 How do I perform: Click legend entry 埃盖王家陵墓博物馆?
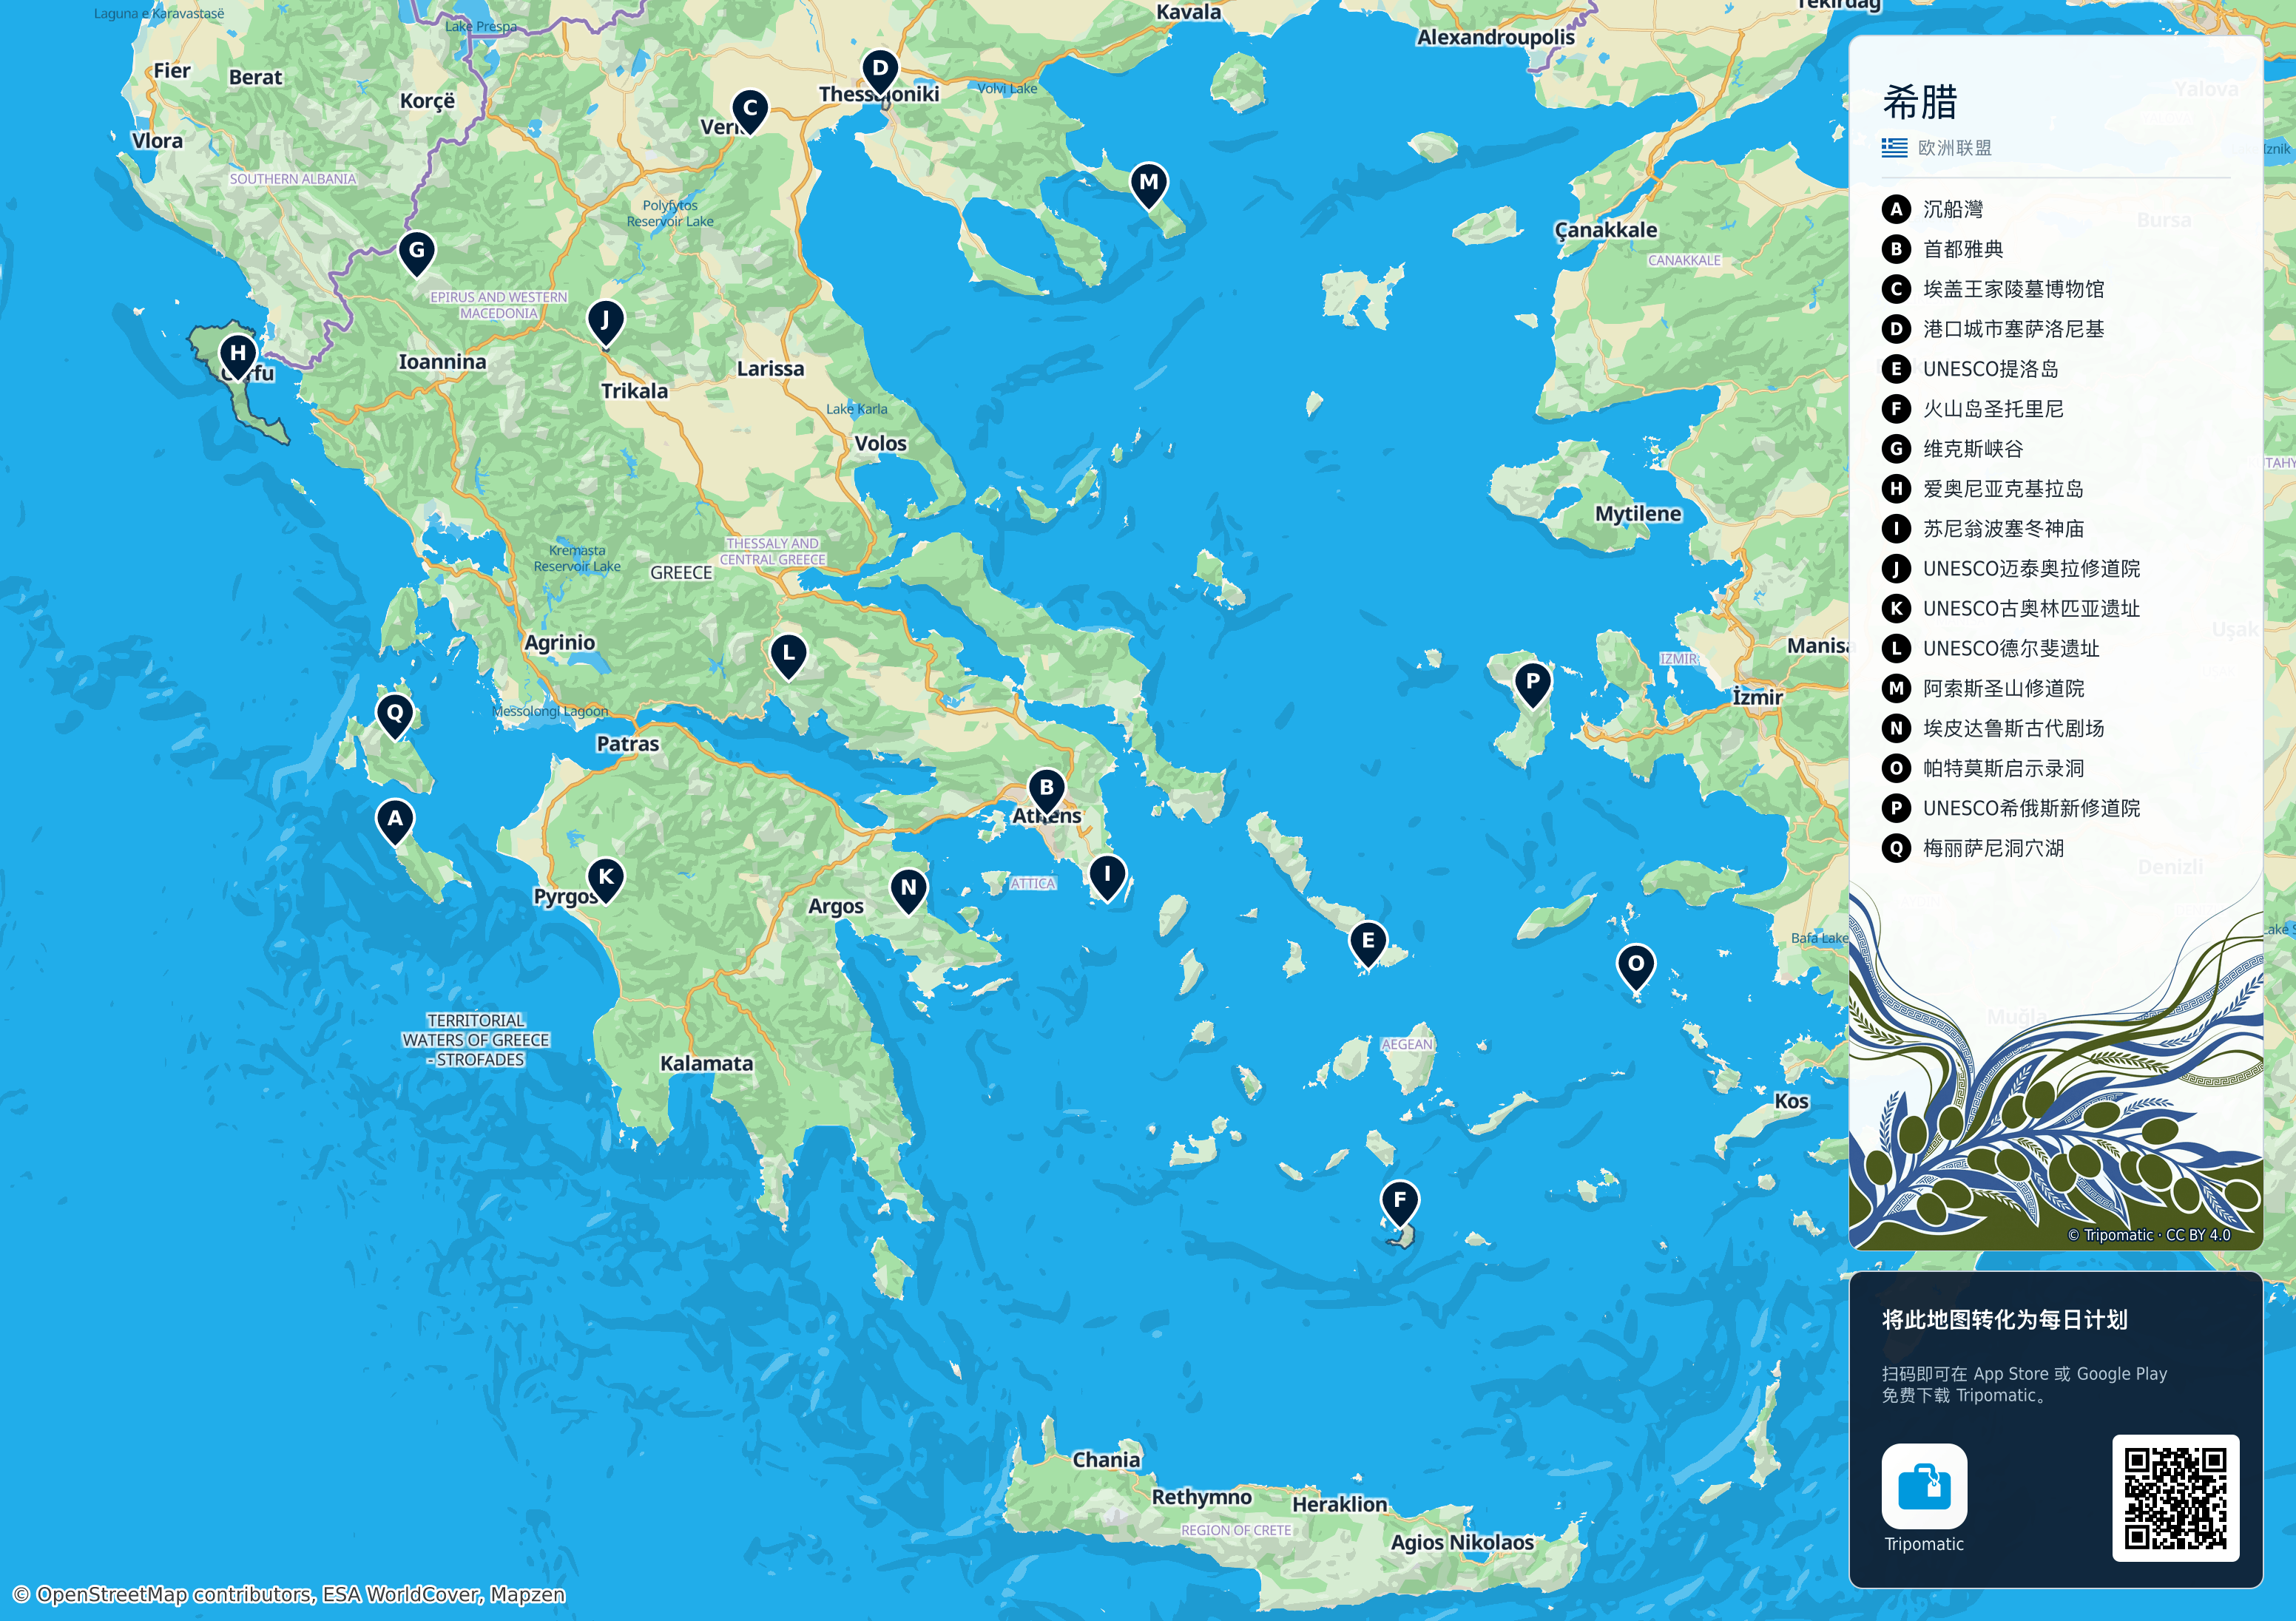pyautogui.click(x=1993, y=289)
